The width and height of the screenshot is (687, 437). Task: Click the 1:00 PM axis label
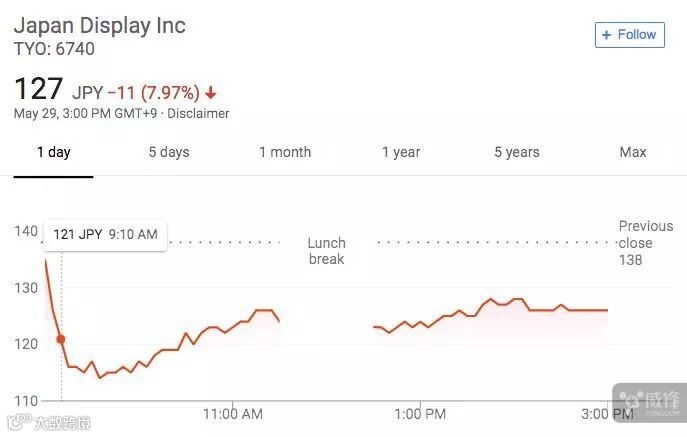point(420,413)
